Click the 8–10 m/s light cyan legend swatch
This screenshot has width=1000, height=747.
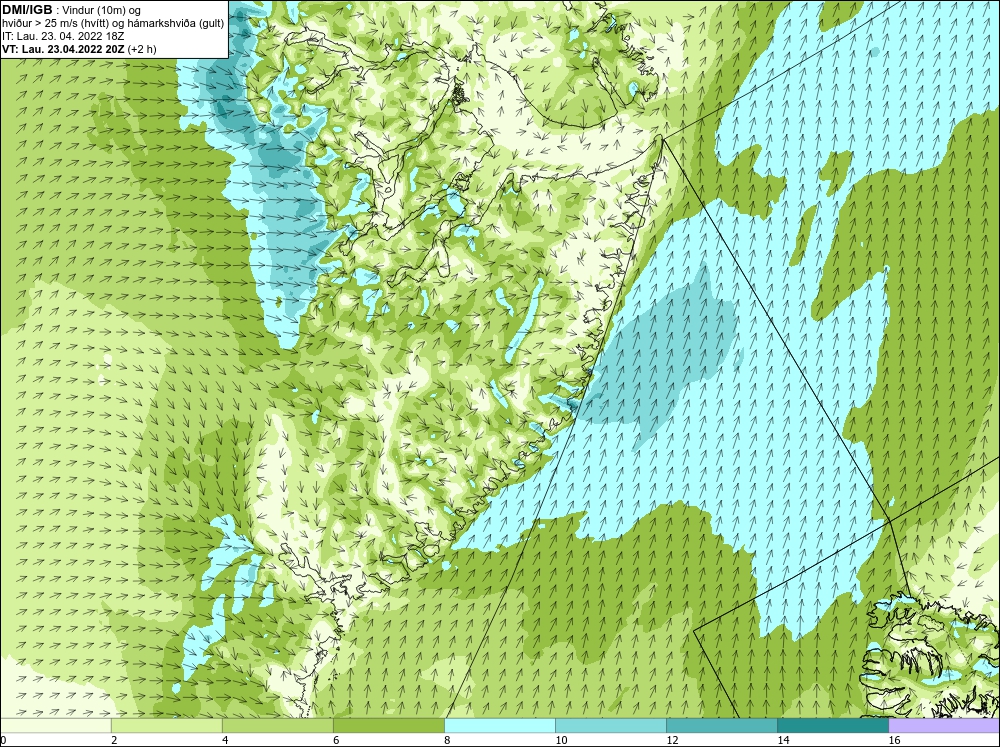pyautogui.click(x=500, y=725)
